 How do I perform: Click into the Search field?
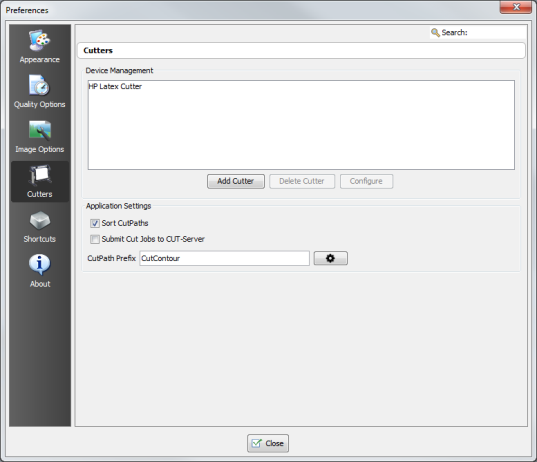pos(497,33)
